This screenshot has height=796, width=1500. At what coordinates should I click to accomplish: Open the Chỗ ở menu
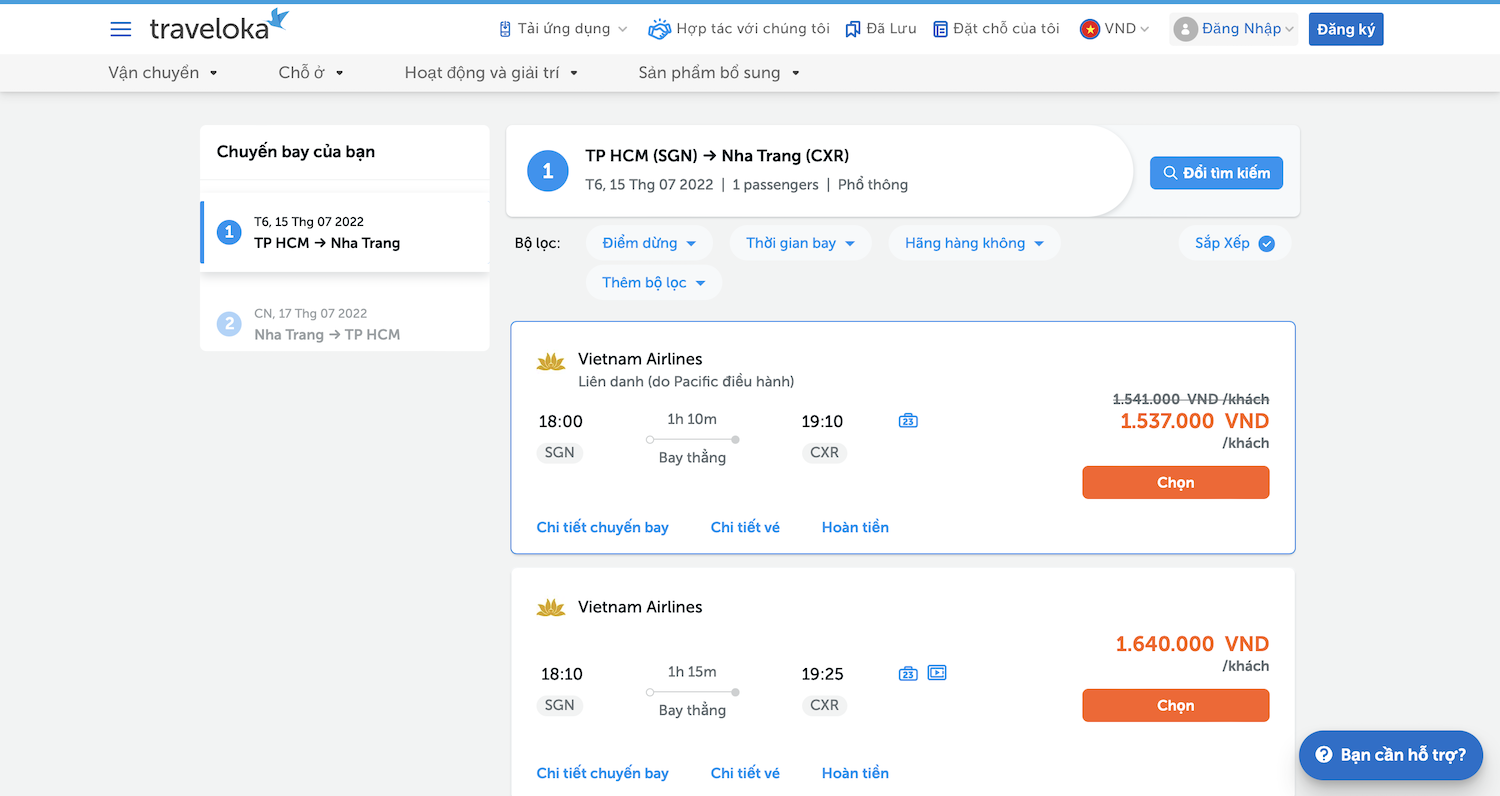tap(311, 73)
